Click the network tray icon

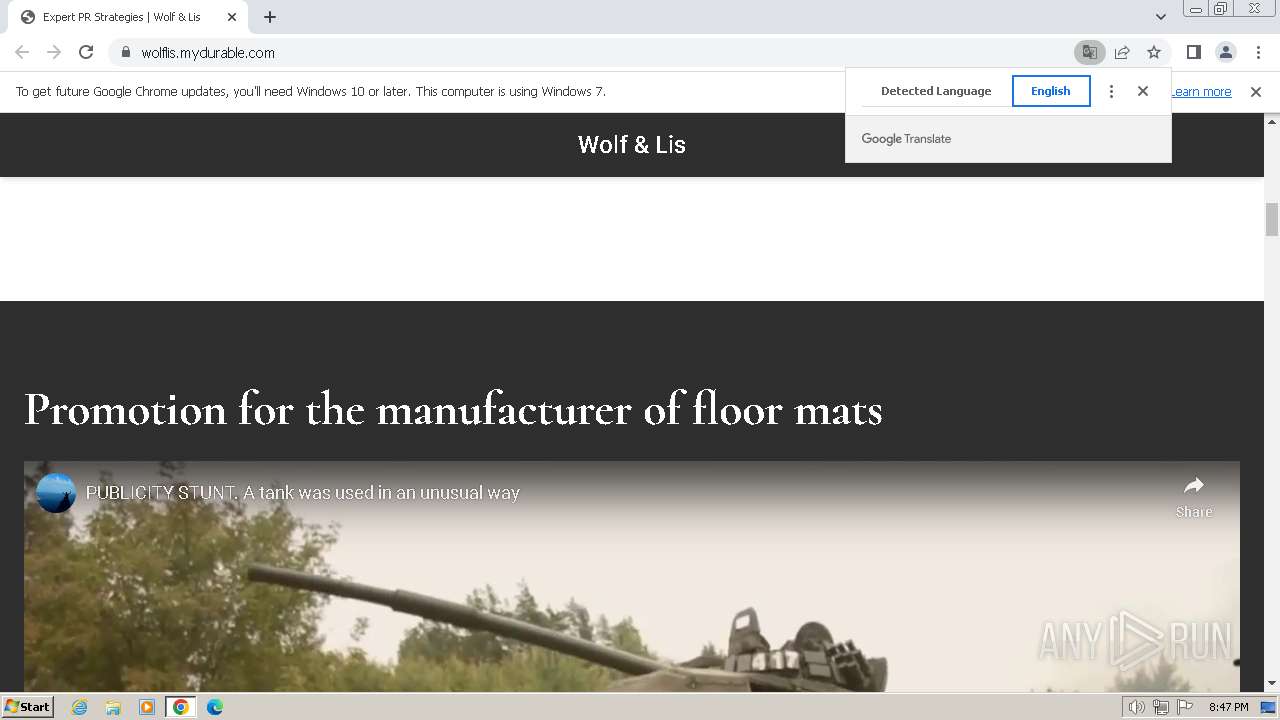[x=1161, y=707]
